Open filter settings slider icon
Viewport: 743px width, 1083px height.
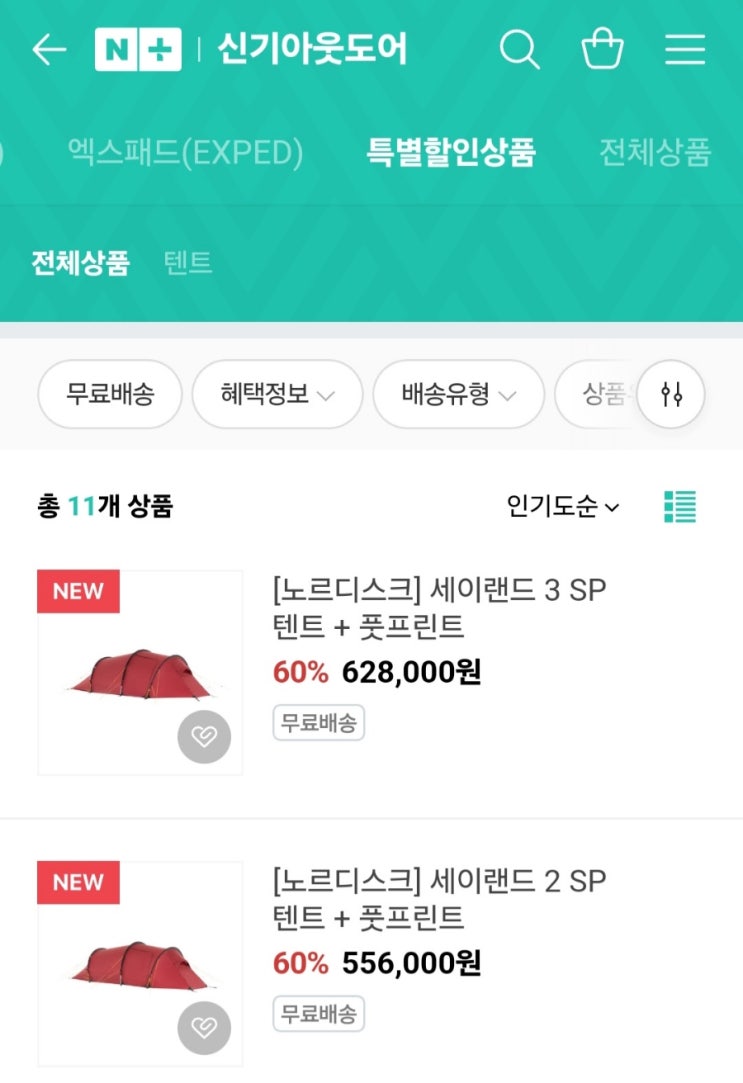(x=671, y=394)
